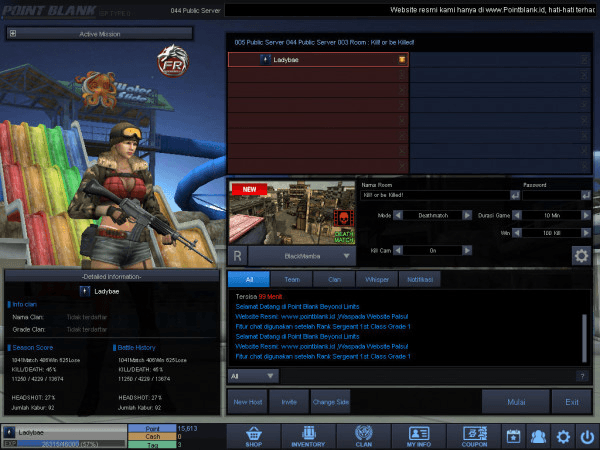Click the Invite button

[289, 402]
